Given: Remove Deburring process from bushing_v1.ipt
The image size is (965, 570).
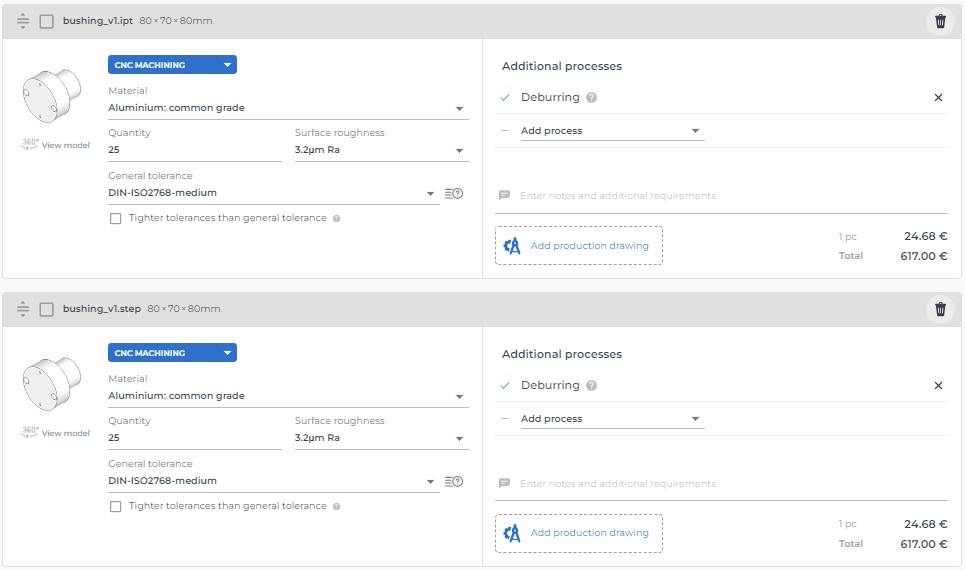Looking at the screenshot, I should pyautogui.click(x=938, y=98).
